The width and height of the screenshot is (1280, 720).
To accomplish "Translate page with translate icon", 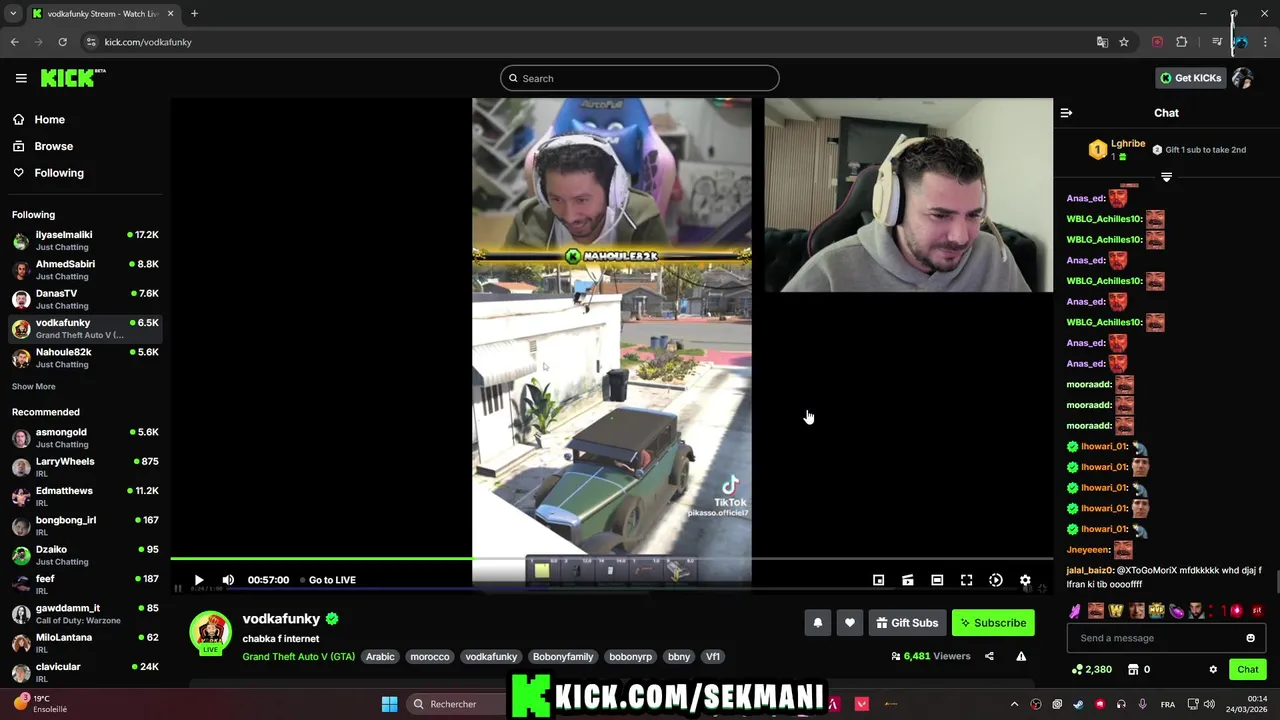I will pyautogui.click(x=1102, y=42).
